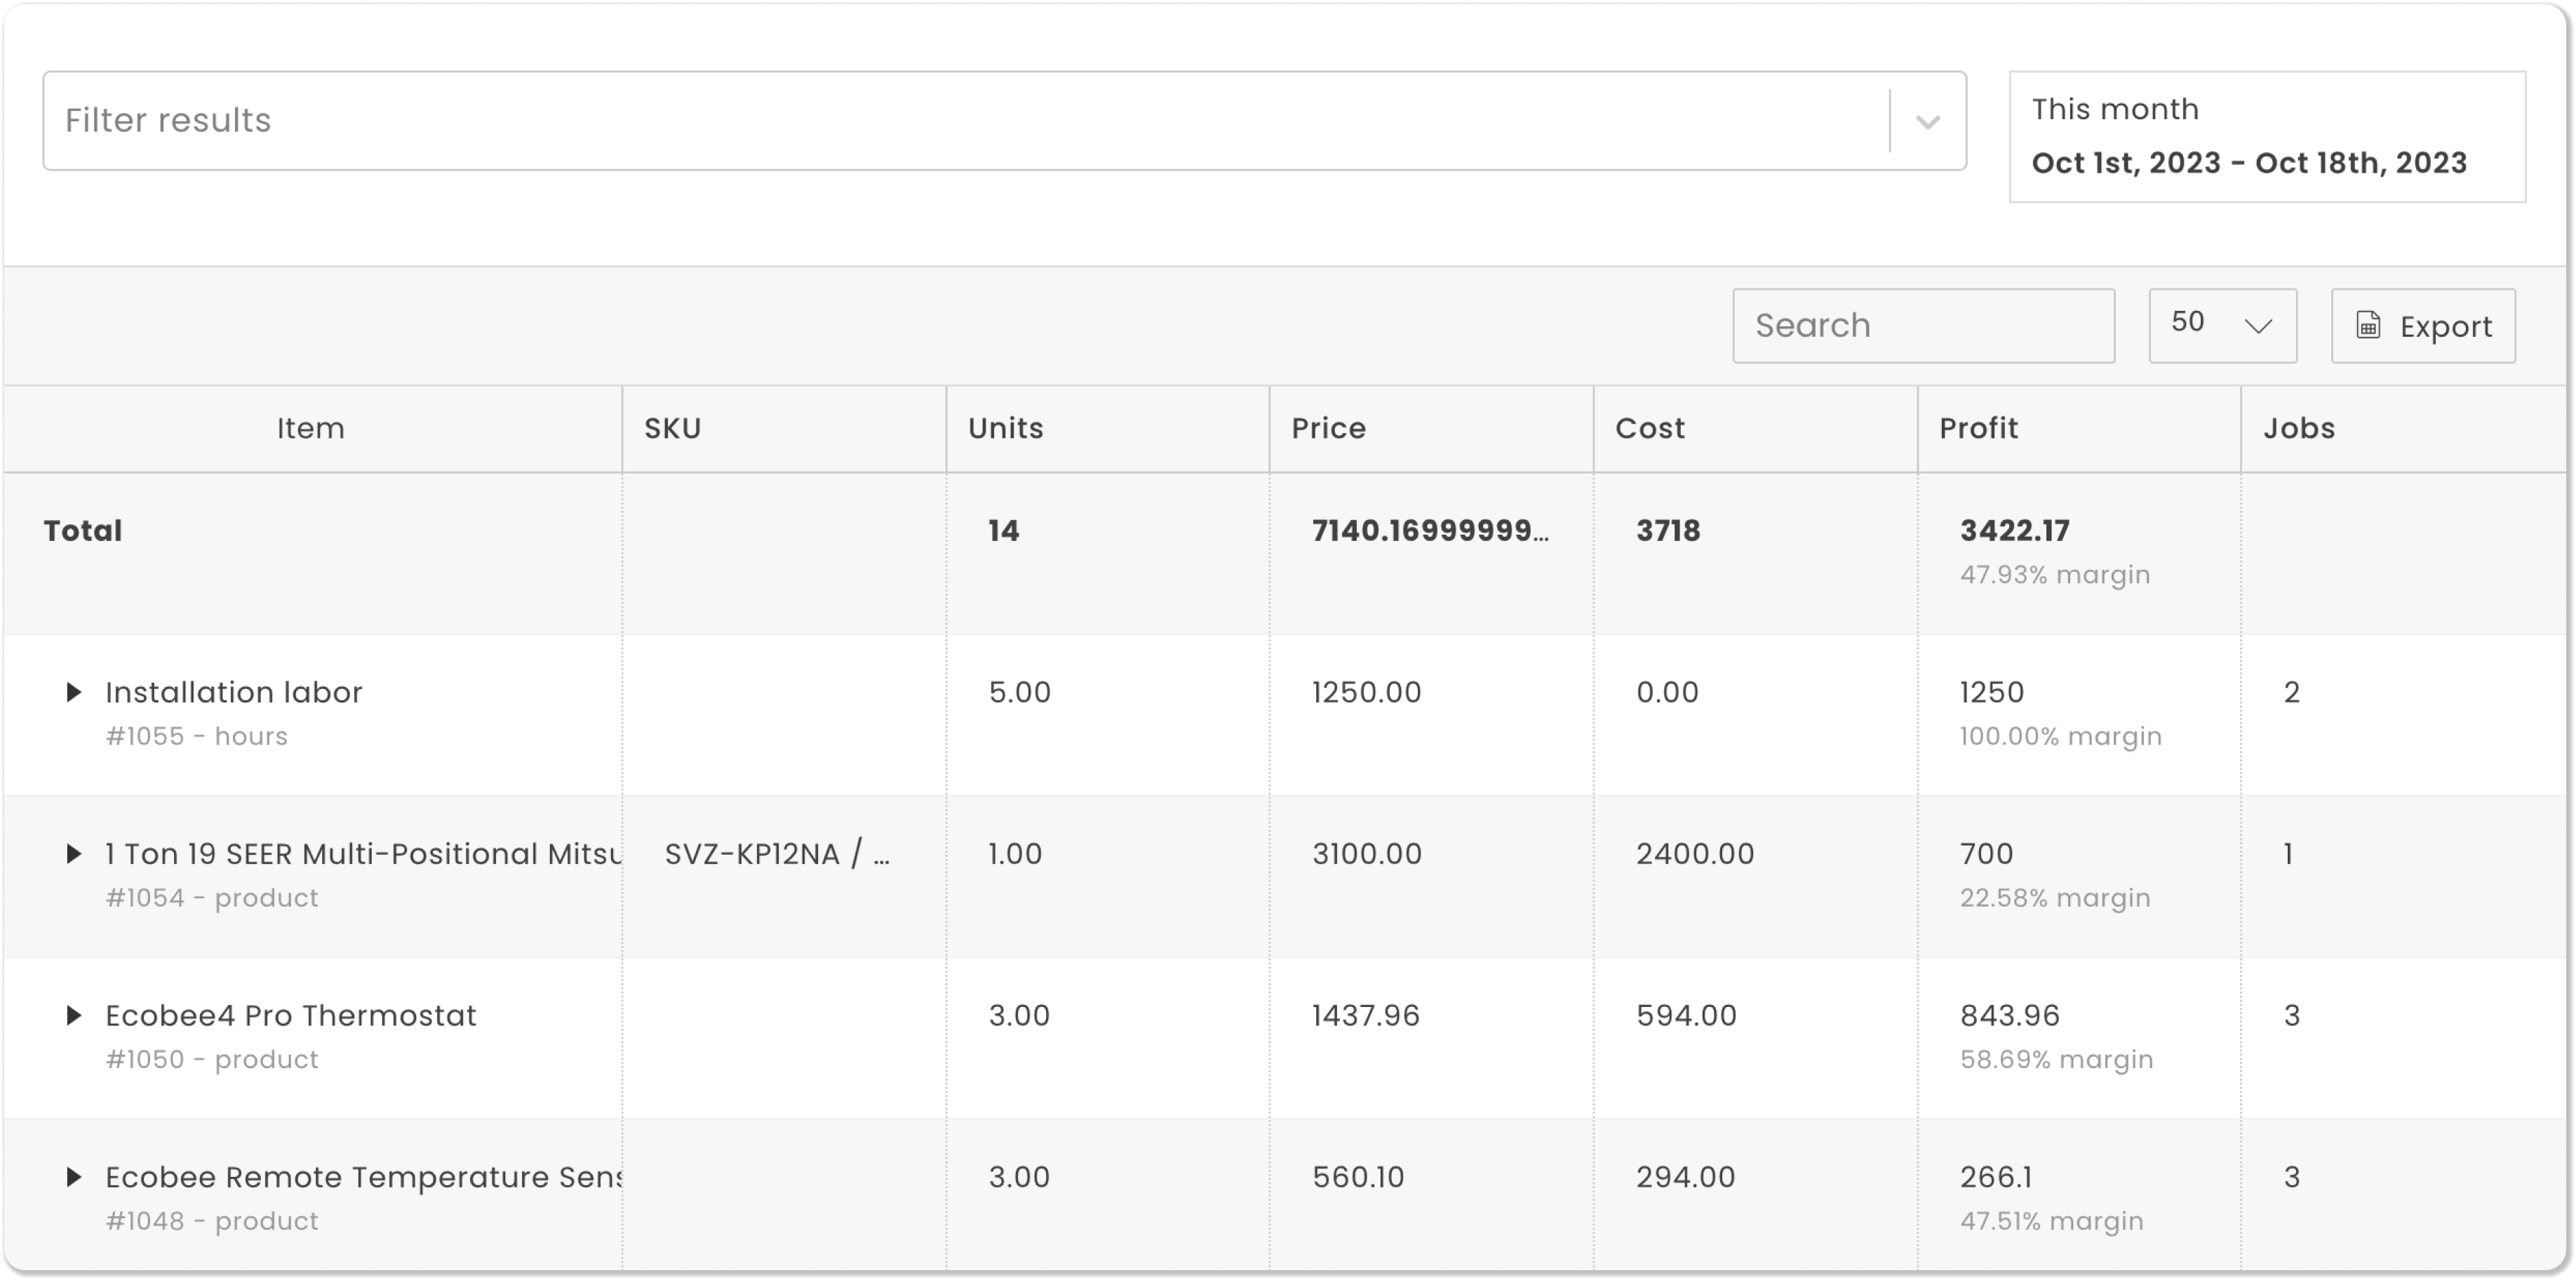
Task: Open item #1050 Ecobee4 Pro Thermostat
Action: tap(291, 1015)
